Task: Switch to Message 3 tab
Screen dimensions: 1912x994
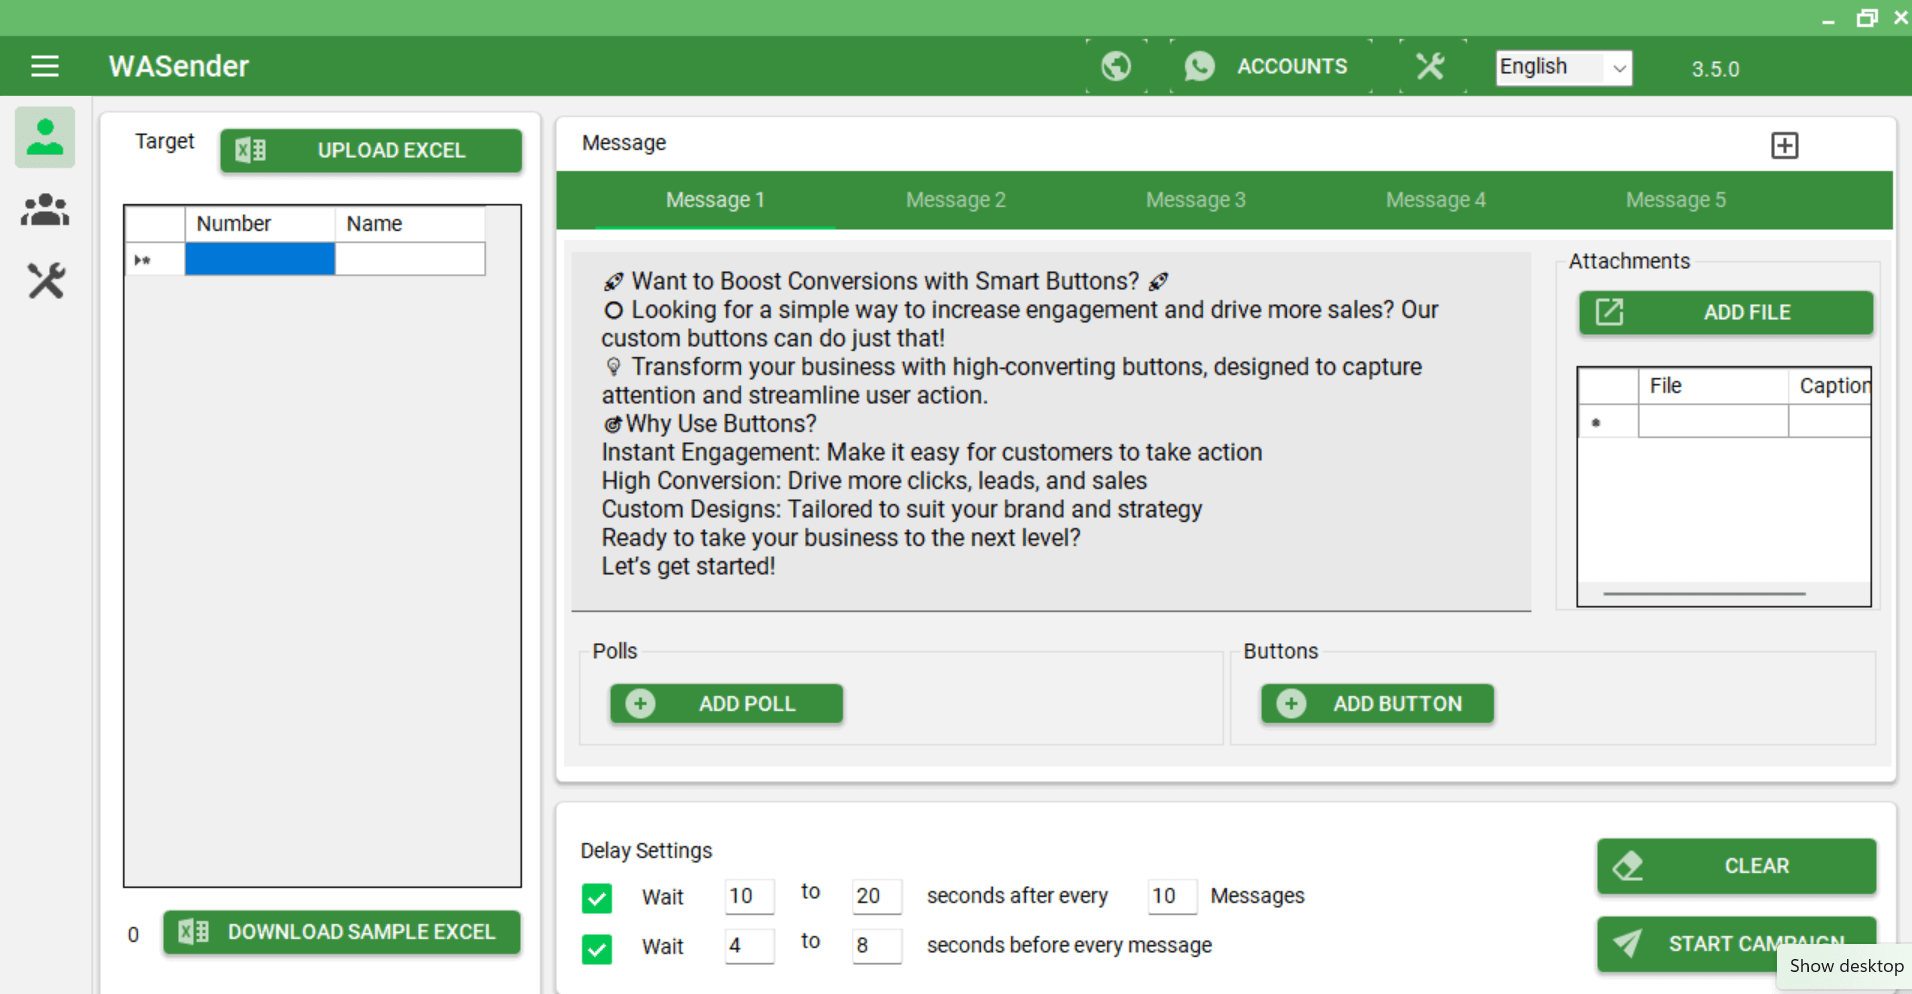Action: [1195, 200]
